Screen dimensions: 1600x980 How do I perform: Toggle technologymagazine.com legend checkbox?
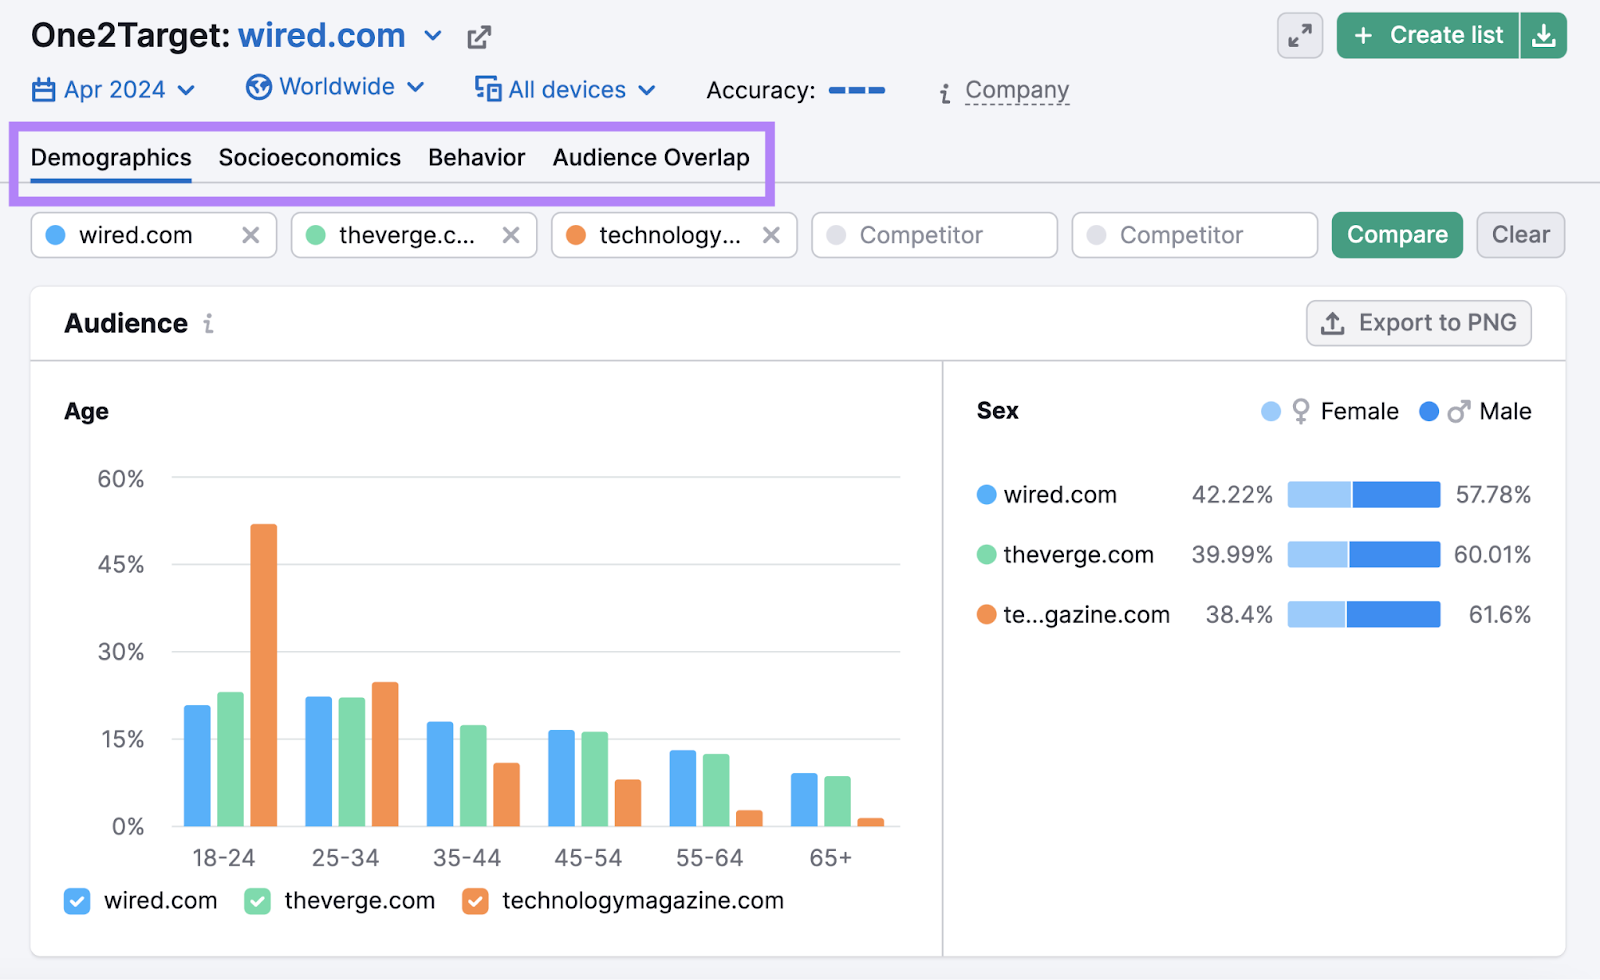pyautogui.click(x=475, y=901)
